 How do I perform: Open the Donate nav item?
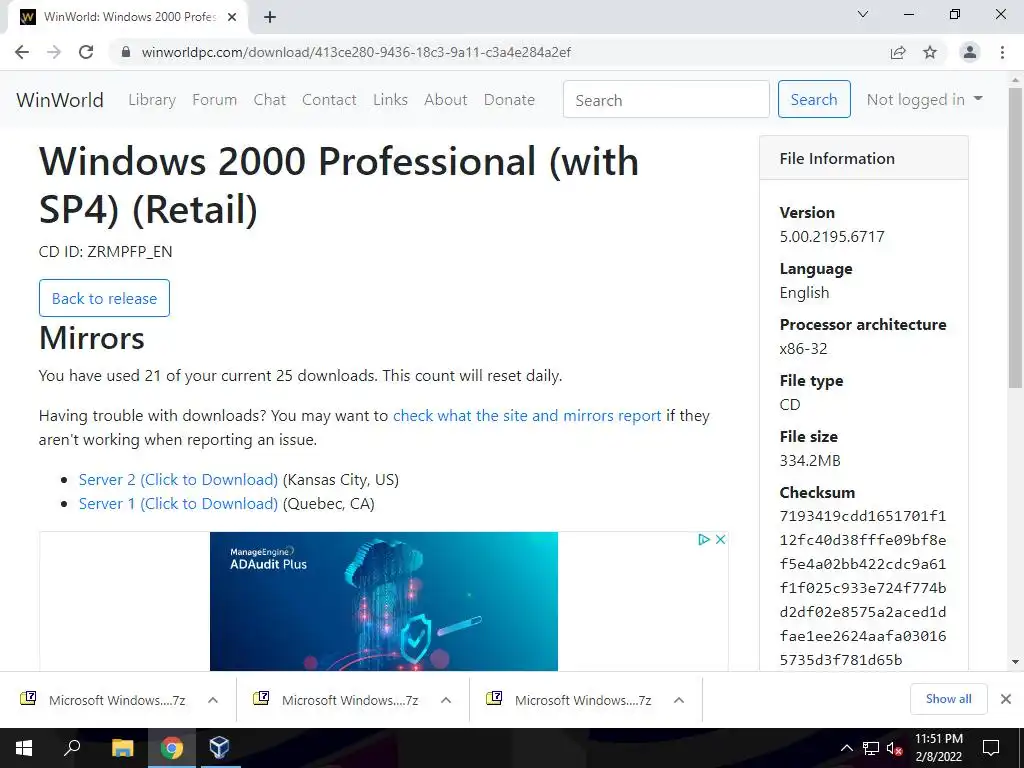coord(509,100)
